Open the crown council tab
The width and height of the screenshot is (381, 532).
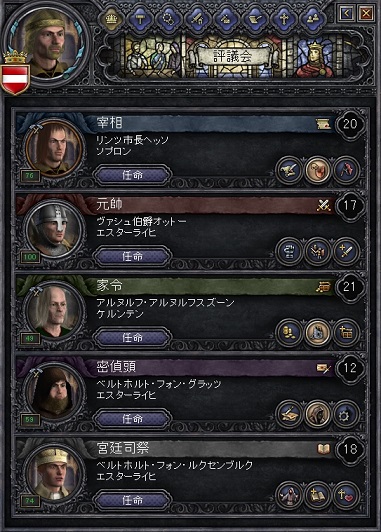[x=112, y=19]
